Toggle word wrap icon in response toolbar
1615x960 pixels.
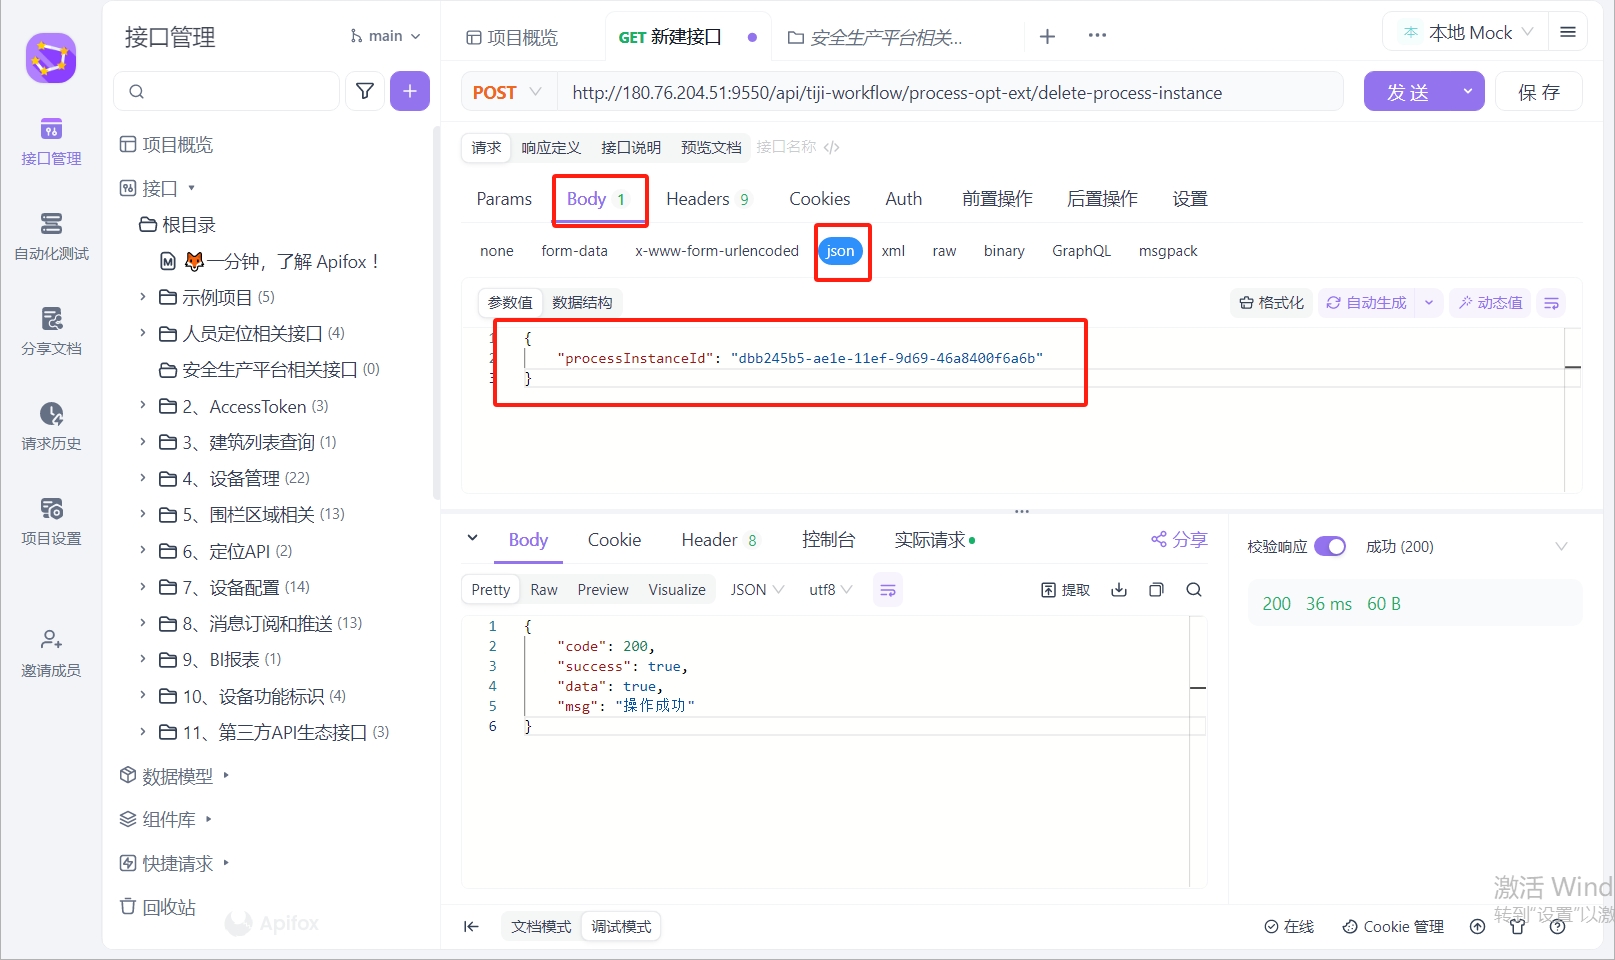(888, 590)
